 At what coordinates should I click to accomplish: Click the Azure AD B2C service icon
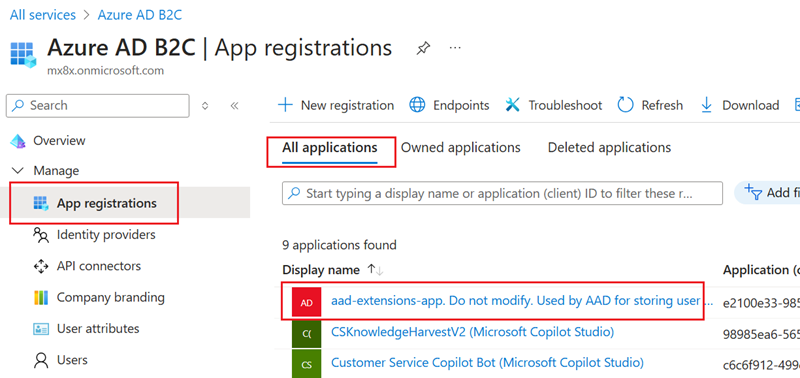[23, 55]
